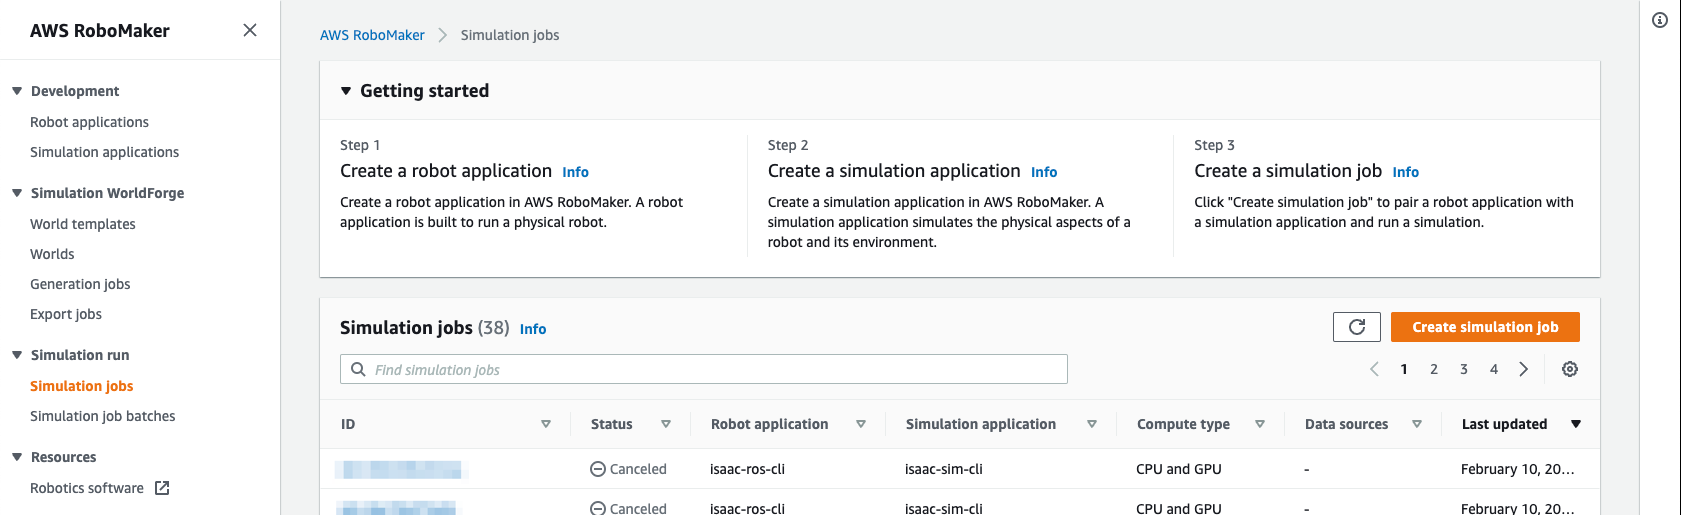Open Robotics software external link
This screenshot has height=515, width=1681.
coord(87,488)
